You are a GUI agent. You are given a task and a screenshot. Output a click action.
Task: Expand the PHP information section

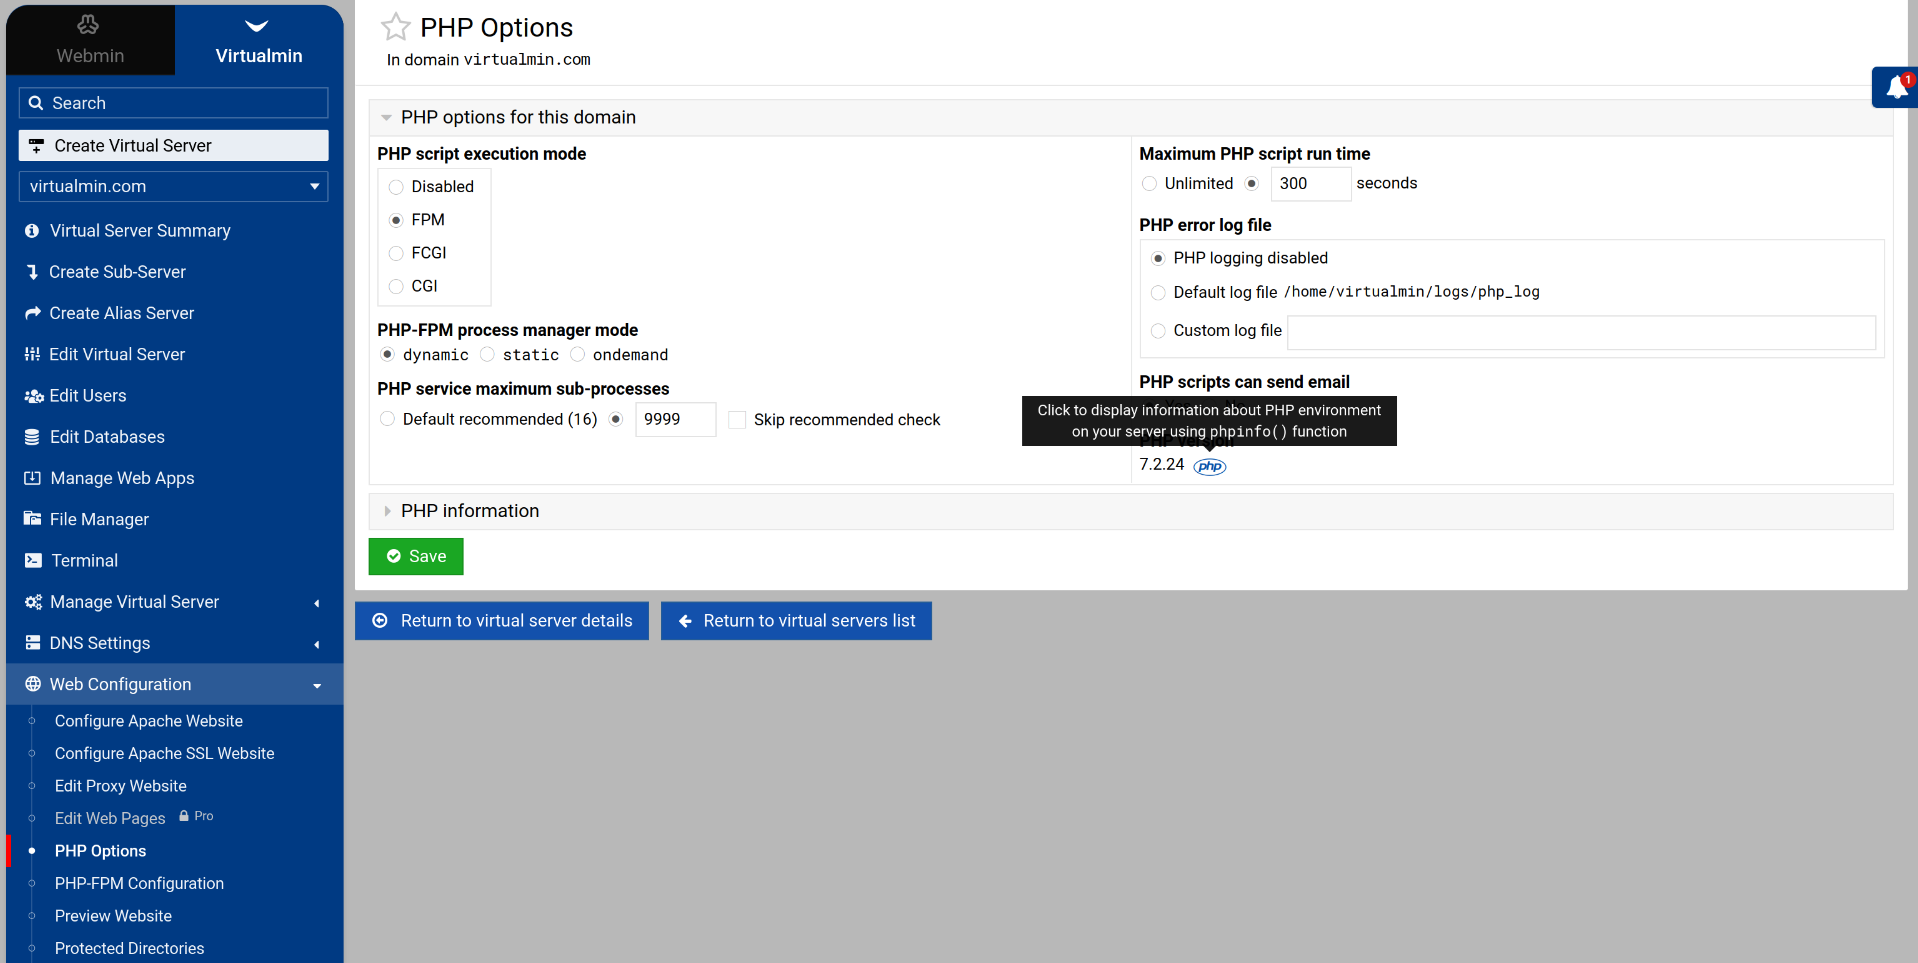(470, 511)
